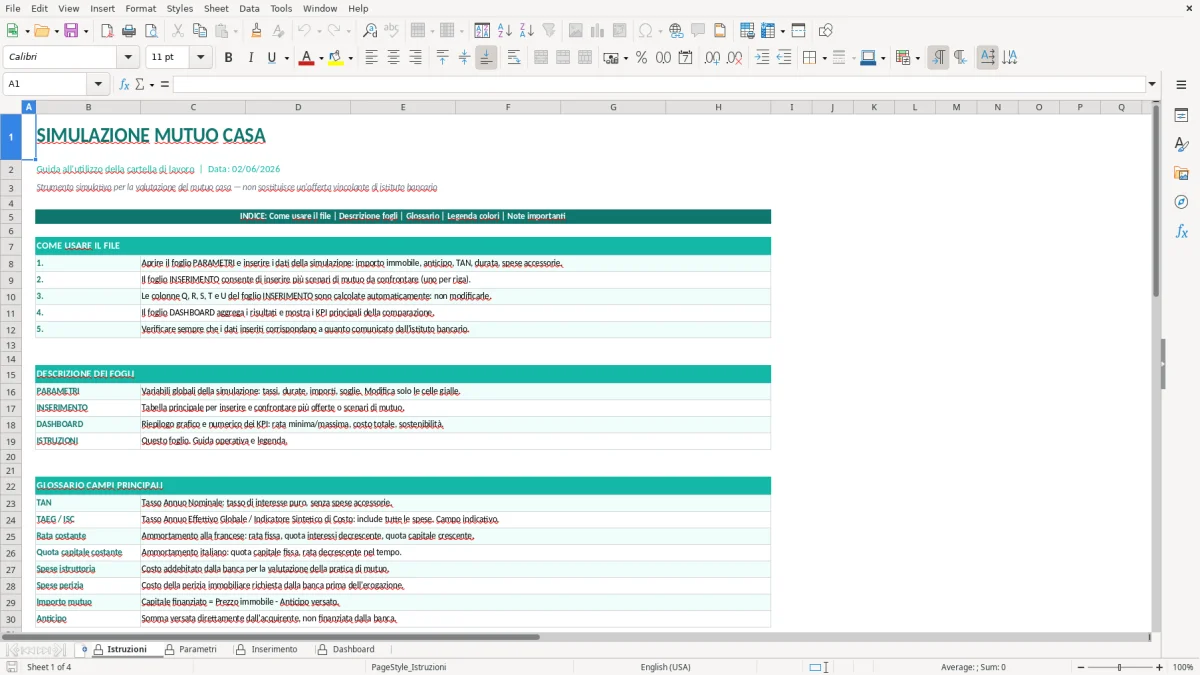Insert a chart
The image size is (1200, 675).
598,31
